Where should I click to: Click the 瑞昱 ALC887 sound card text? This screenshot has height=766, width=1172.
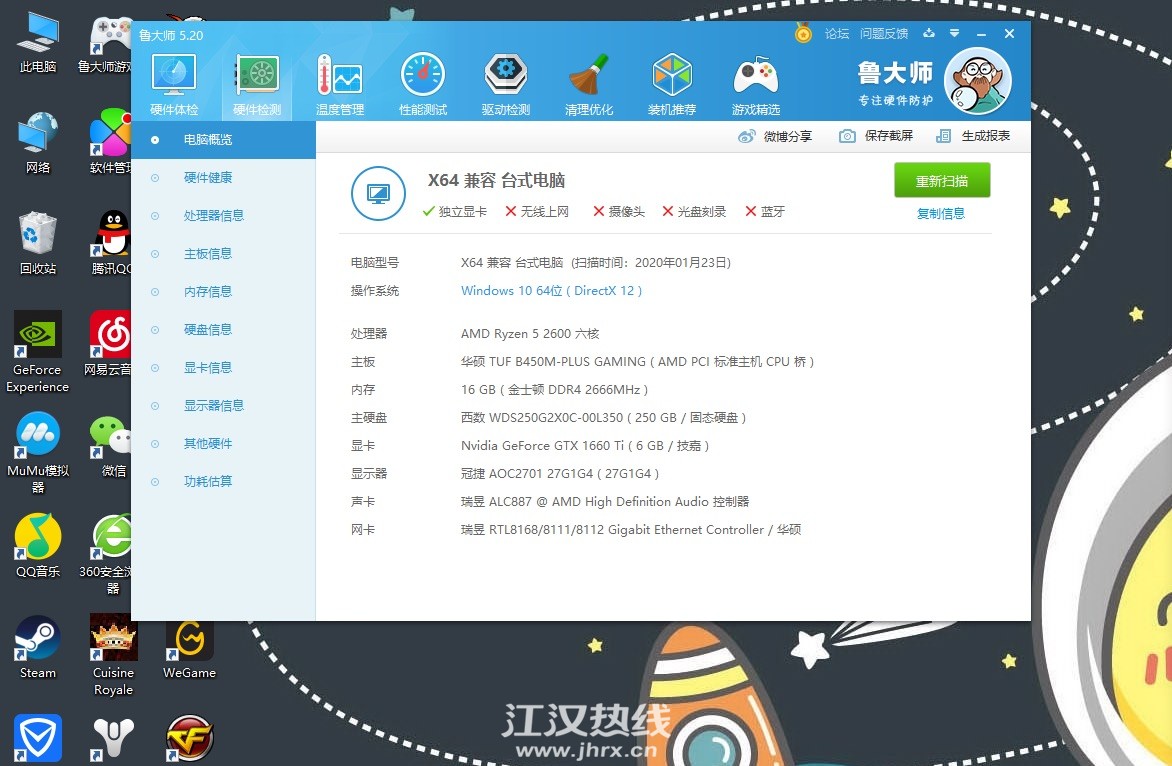click(x=605, y=501)
